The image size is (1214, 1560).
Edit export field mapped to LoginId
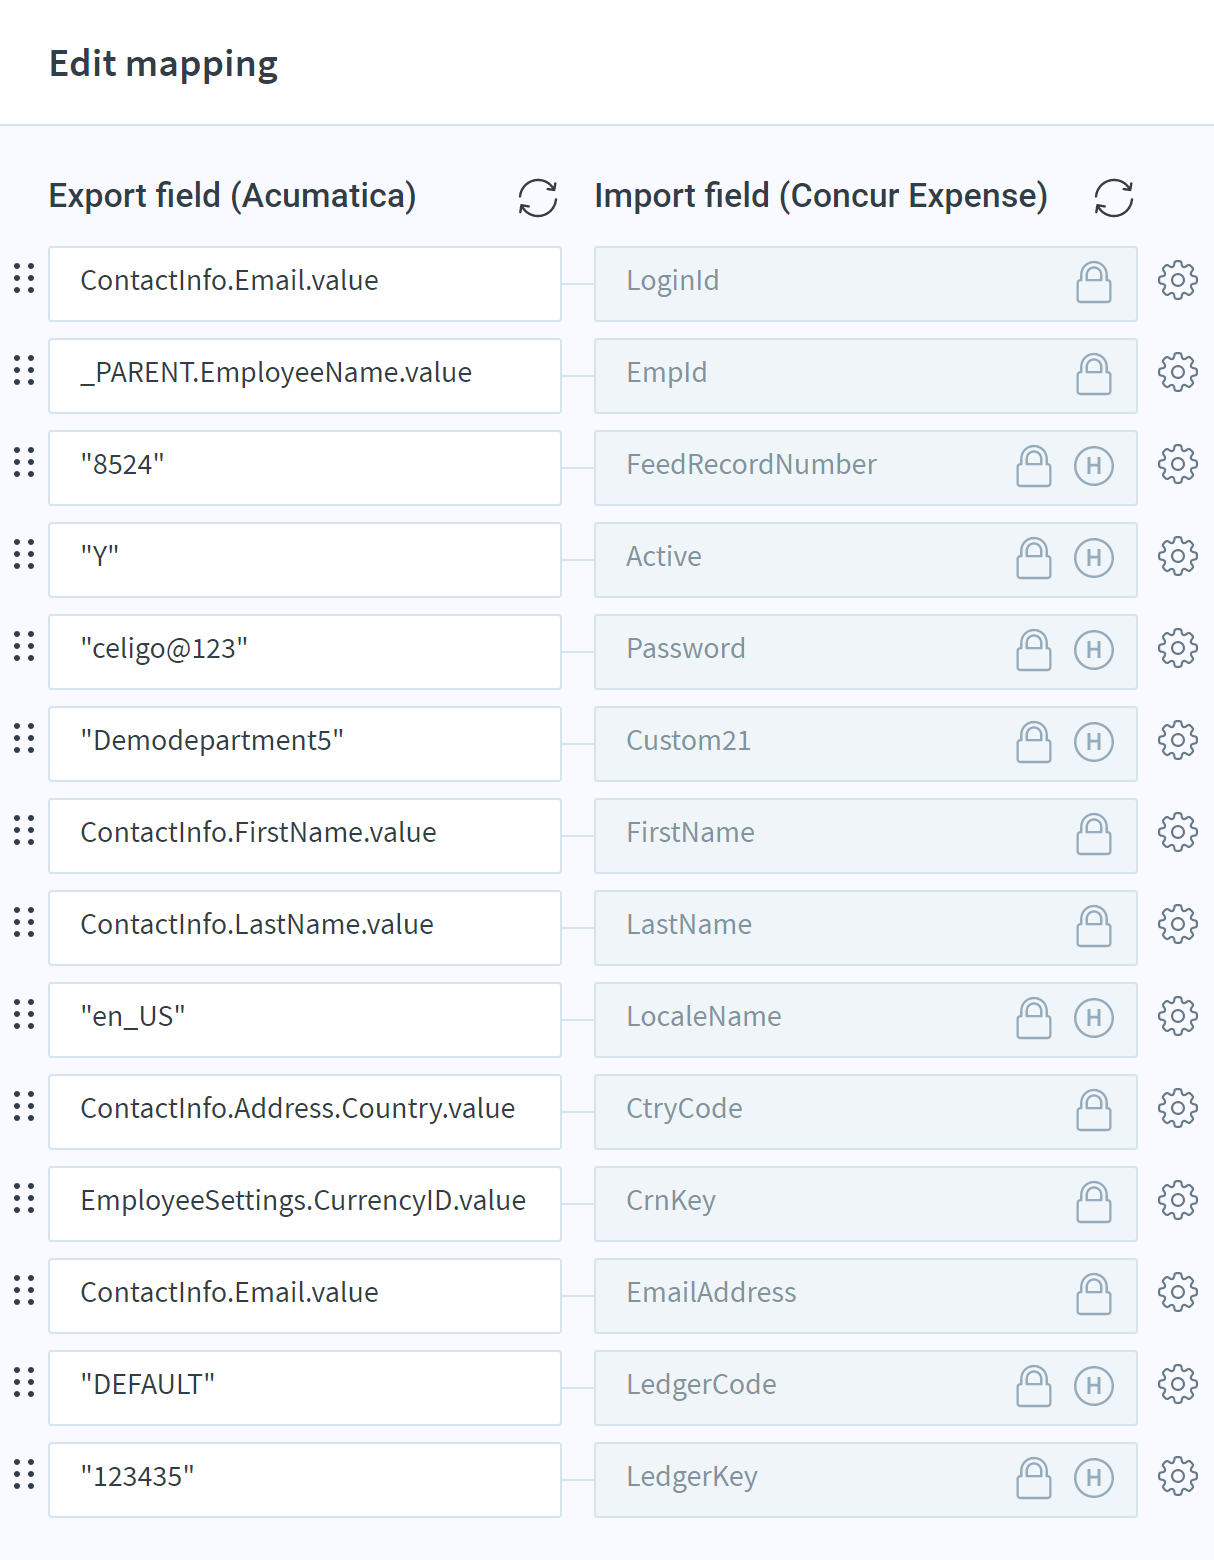click(305, 284)
